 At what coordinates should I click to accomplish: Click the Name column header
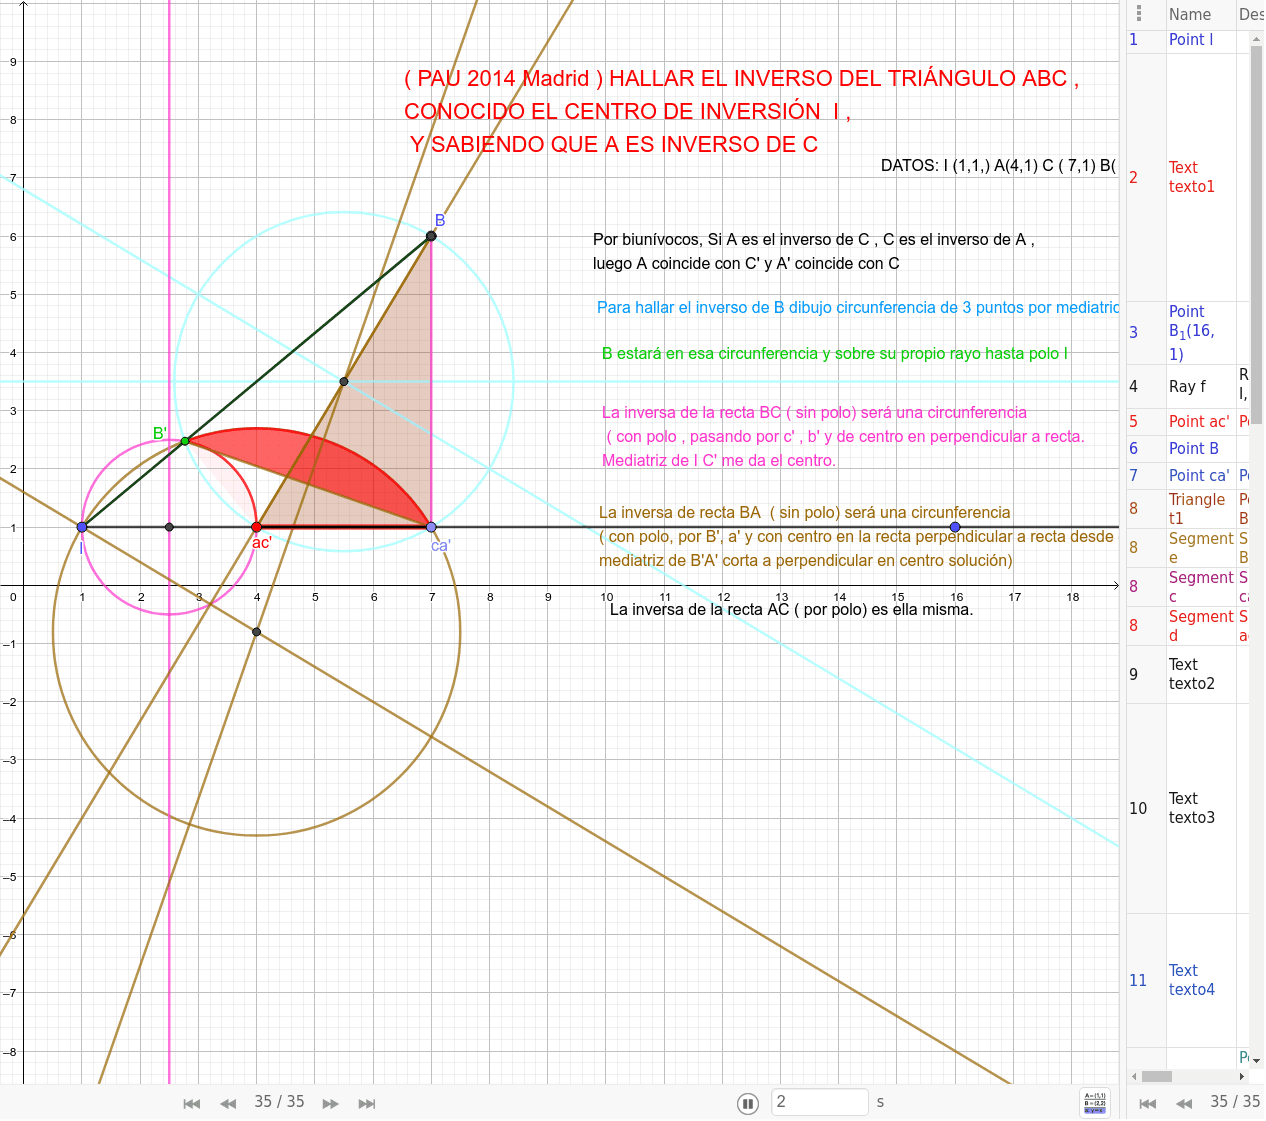point(1190,14)
